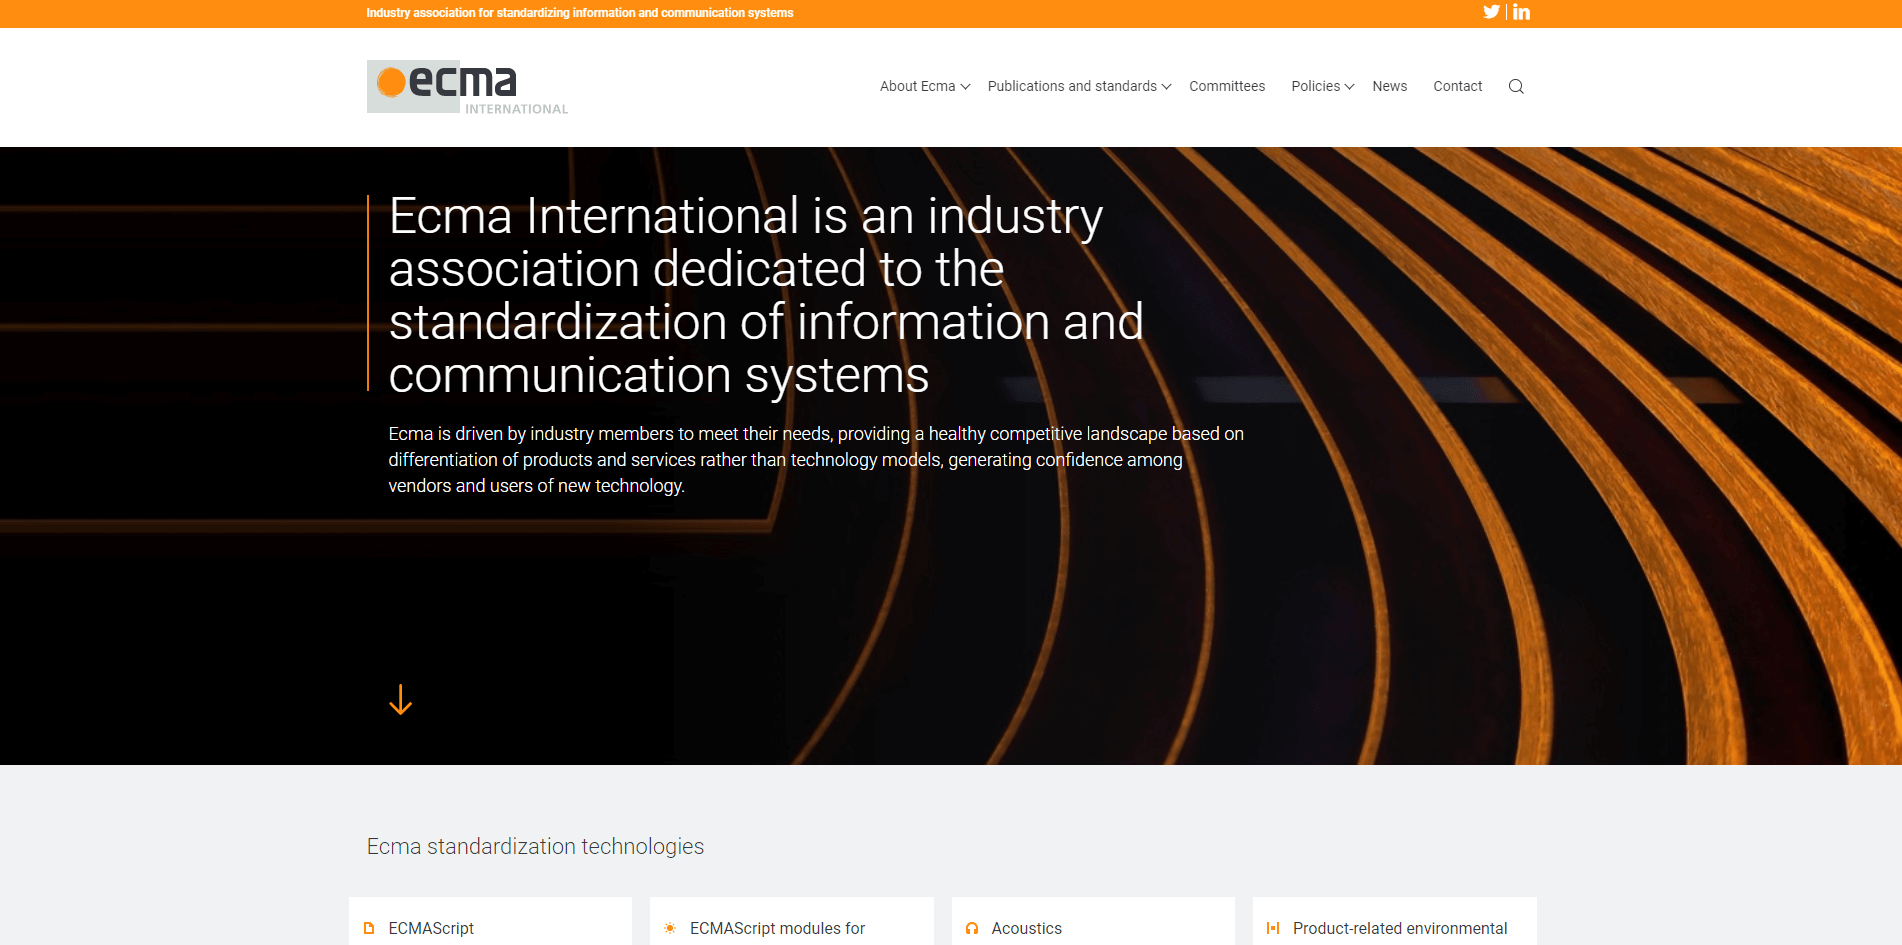Click the Product-related environmental card icon

(x=1273, y=928)
